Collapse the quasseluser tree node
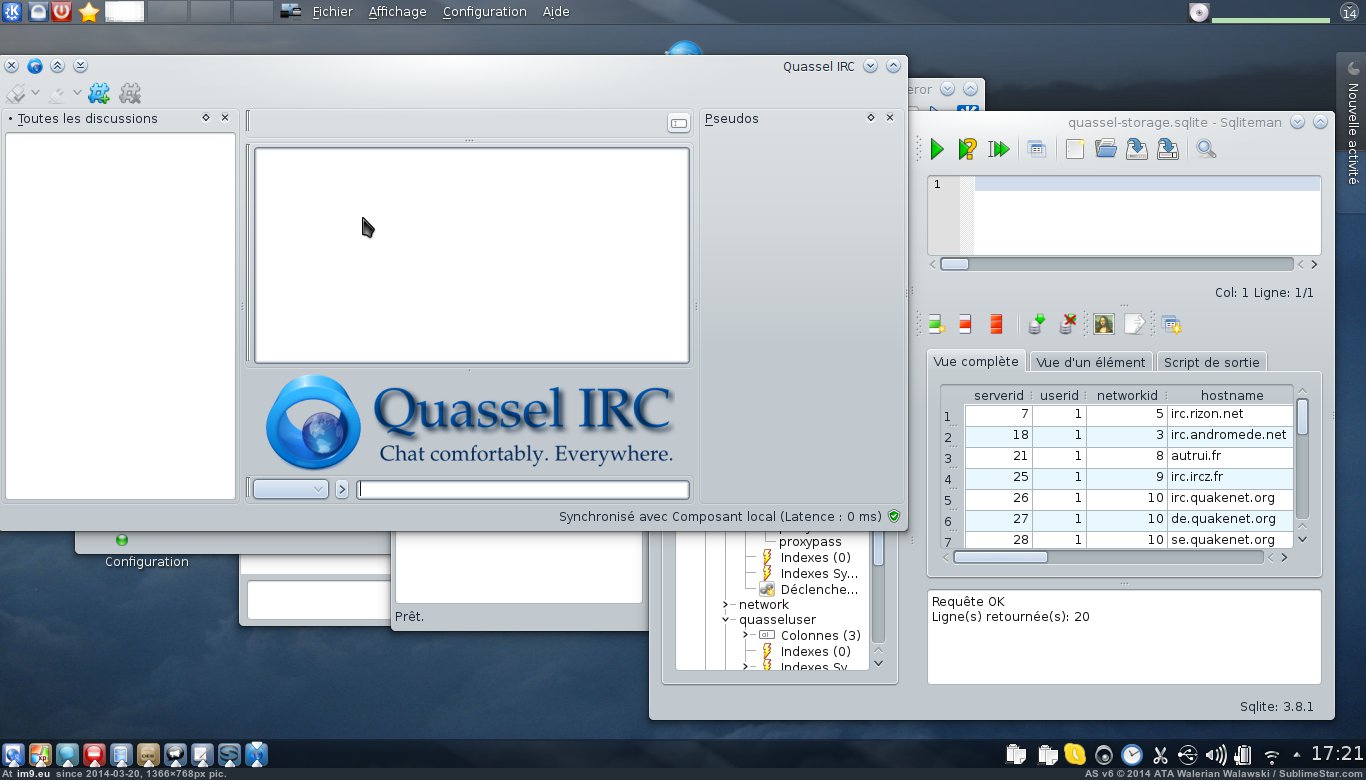 coord(726,619)
